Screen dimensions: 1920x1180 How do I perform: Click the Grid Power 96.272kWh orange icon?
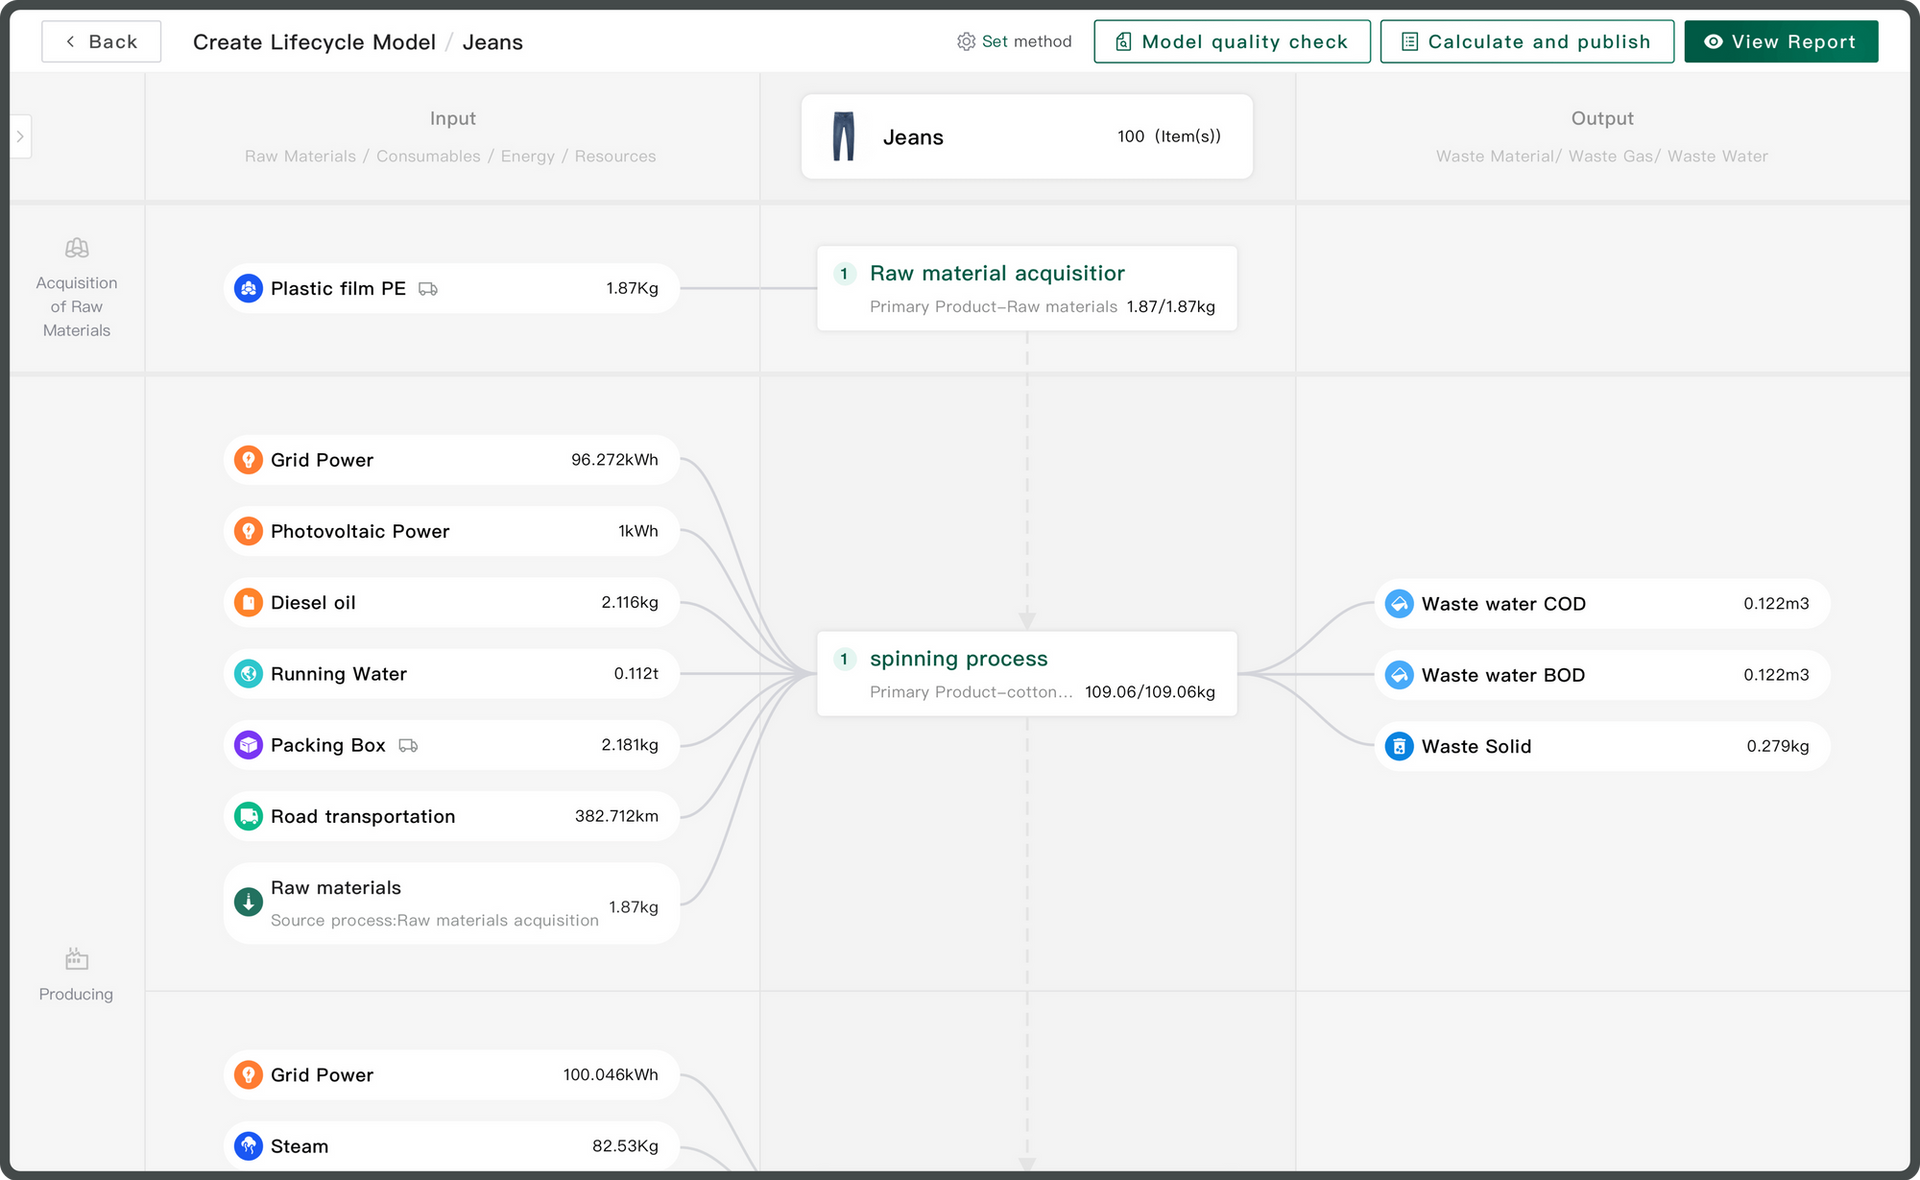248,460
